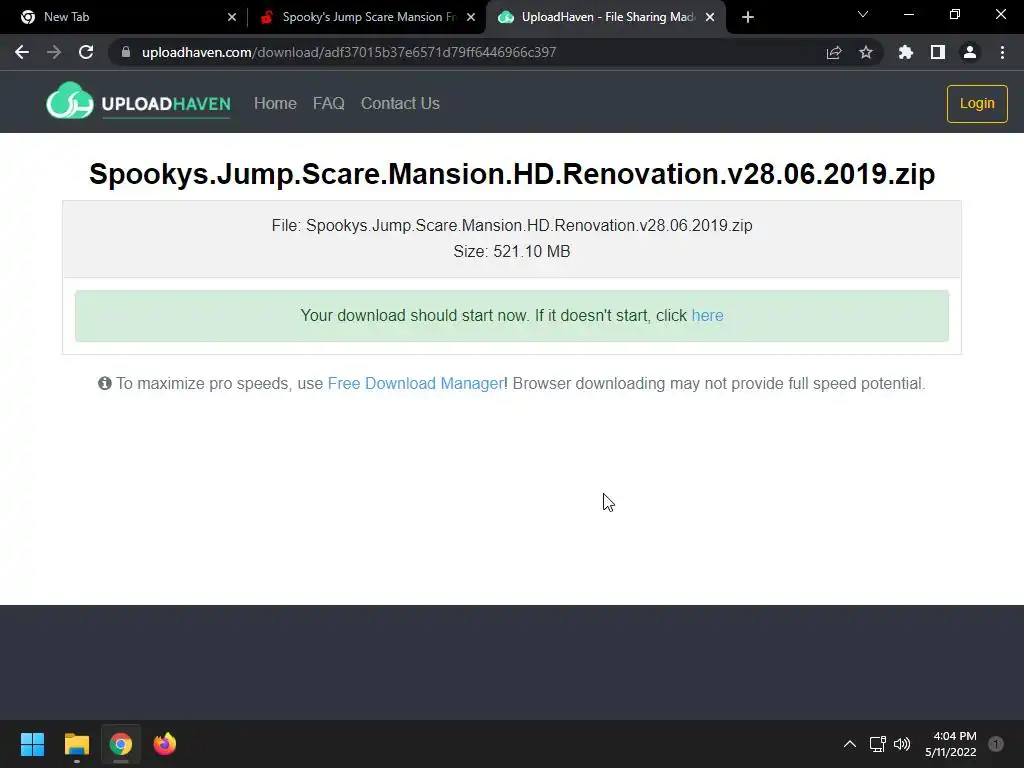The width and height of the screenshot is (1024, 768).
Task: Open the Windows Start menu
Action: (32, 744)
